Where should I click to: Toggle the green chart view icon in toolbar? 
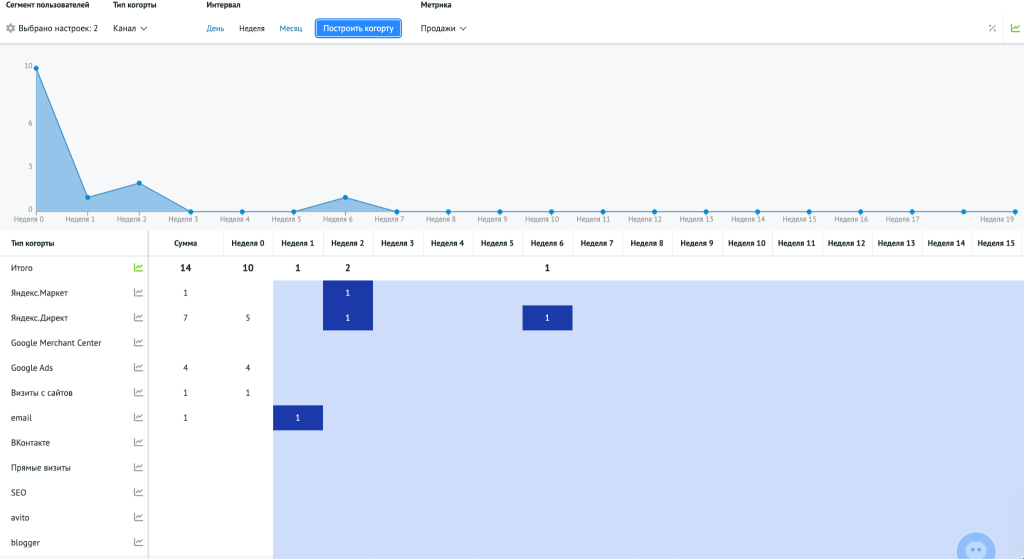(1015, 28)
